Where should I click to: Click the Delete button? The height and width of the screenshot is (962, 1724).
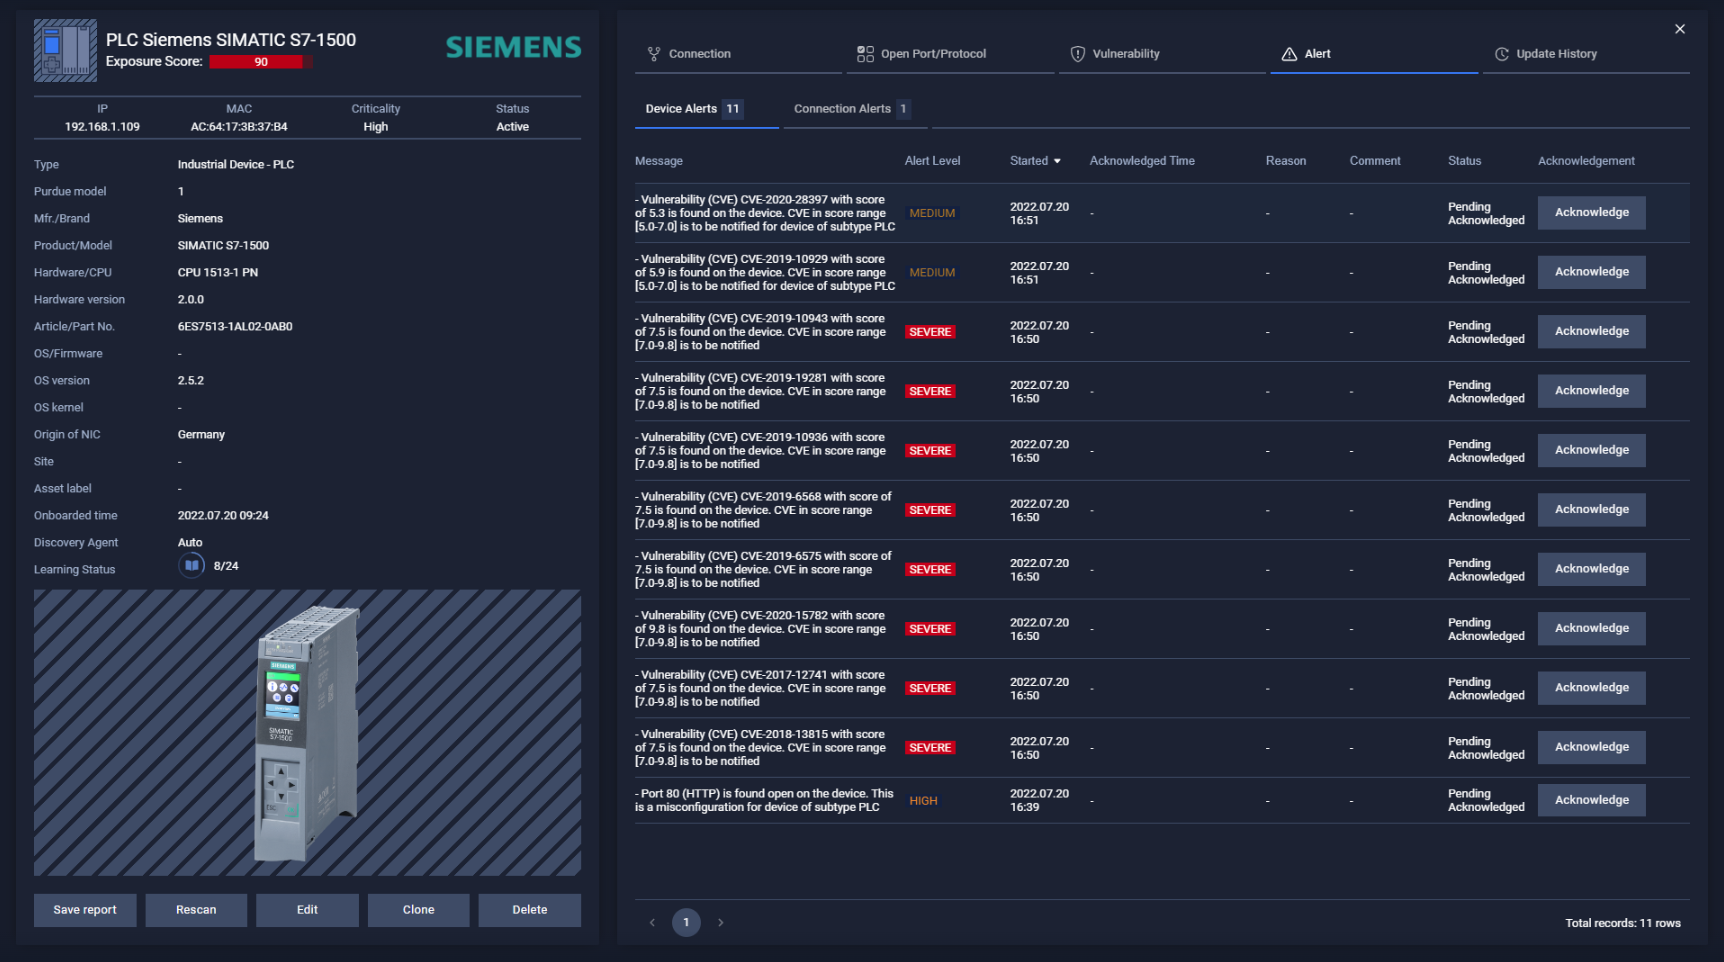529,910
